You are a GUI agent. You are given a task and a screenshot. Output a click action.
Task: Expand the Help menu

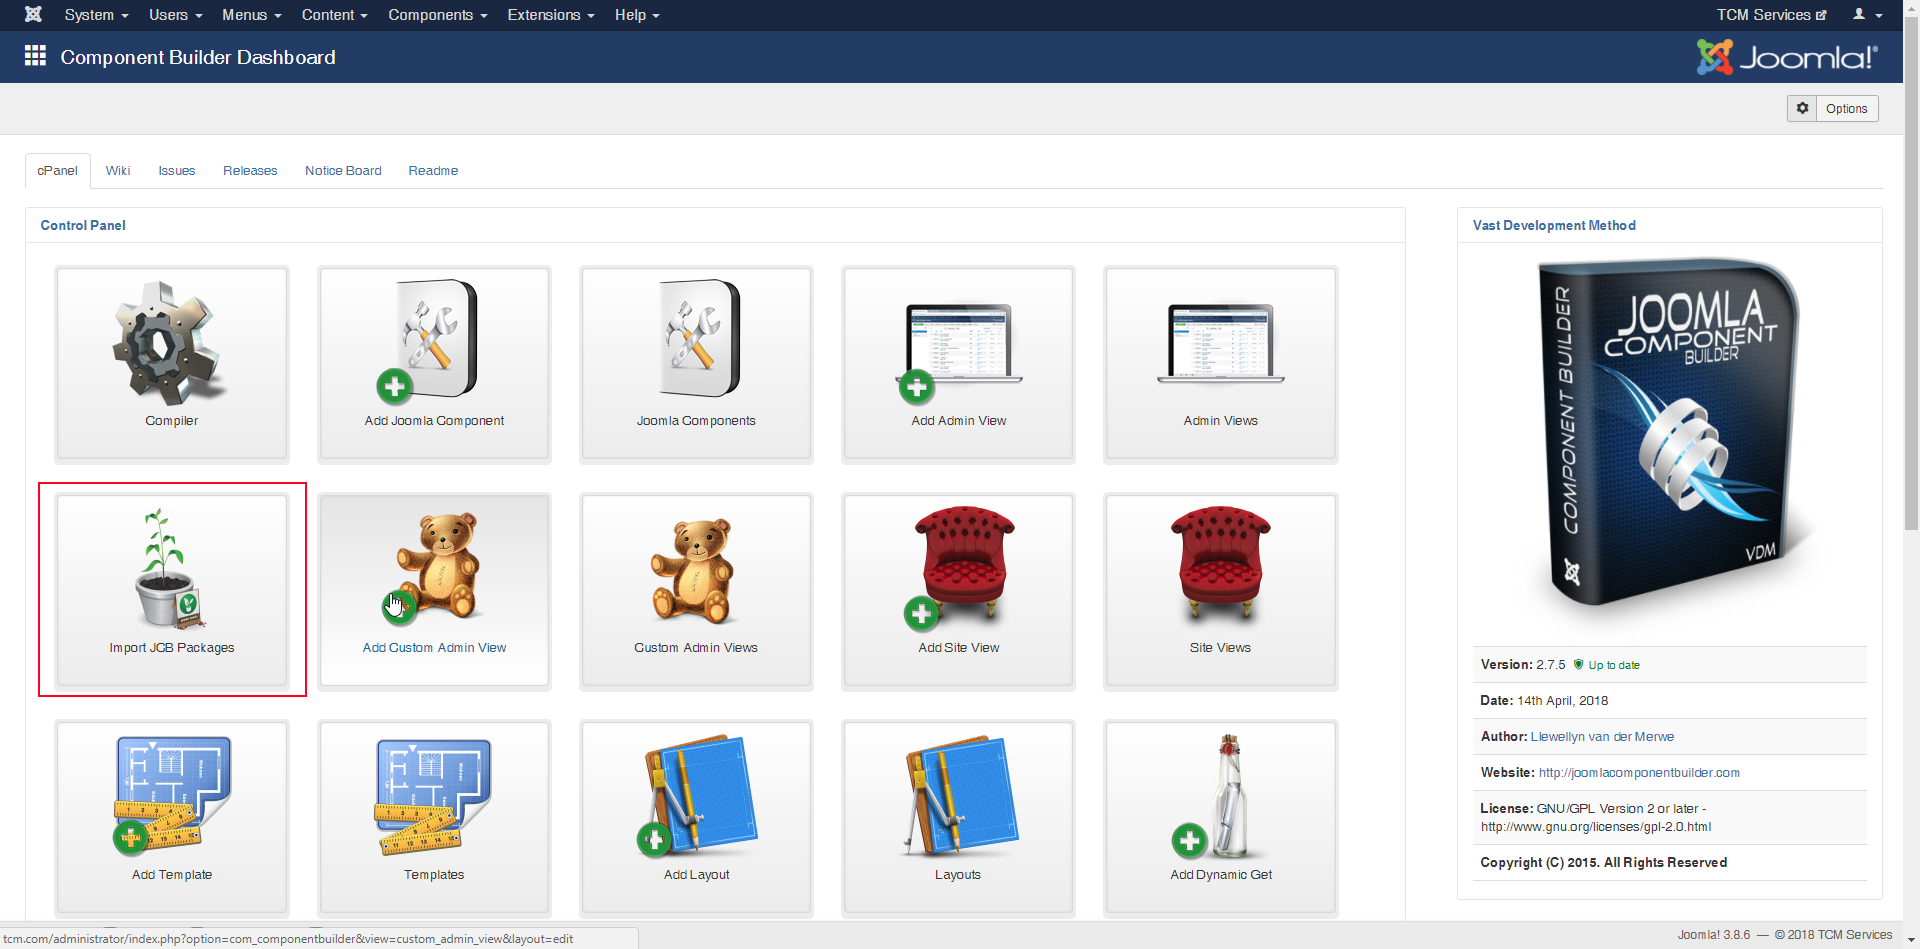637,15
